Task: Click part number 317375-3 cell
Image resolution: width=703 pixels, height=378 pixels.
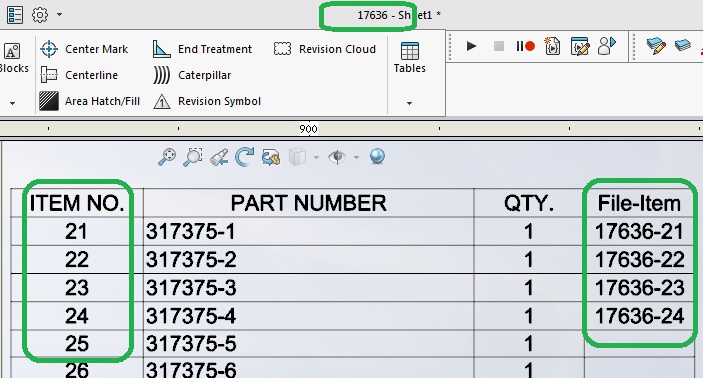Action: tap(308, 287)
